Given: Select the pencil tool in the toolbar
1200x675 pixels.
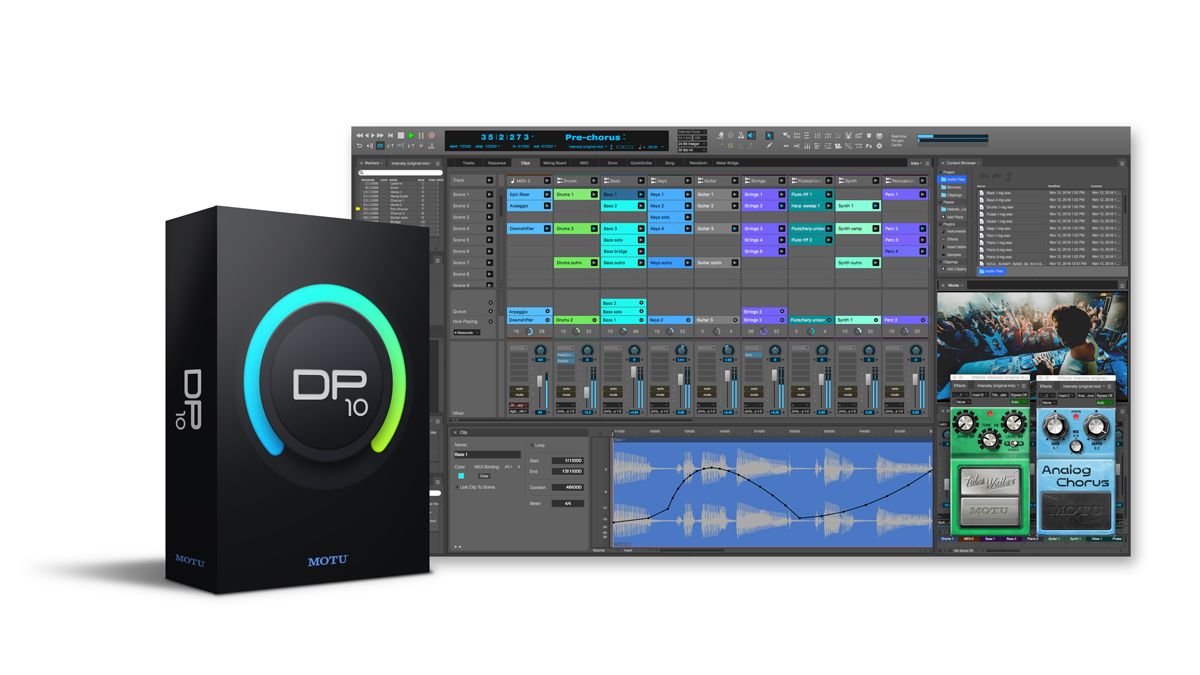Looking at the screenshot, I should pyautogui.click(x=769, y=146).
